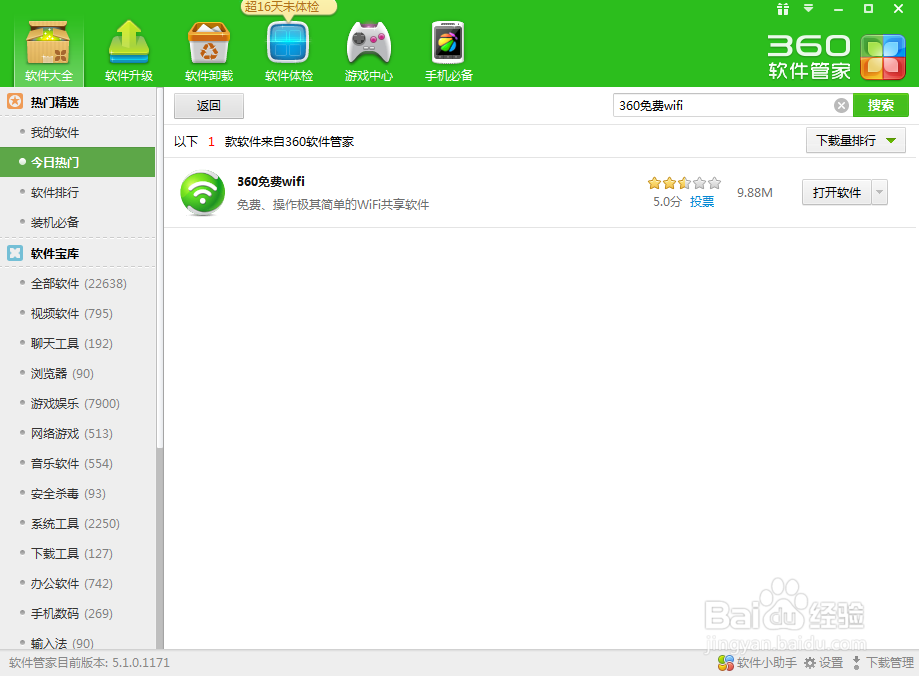
Task: Open 设置 settings in status bar
Action: pos(823,663)
